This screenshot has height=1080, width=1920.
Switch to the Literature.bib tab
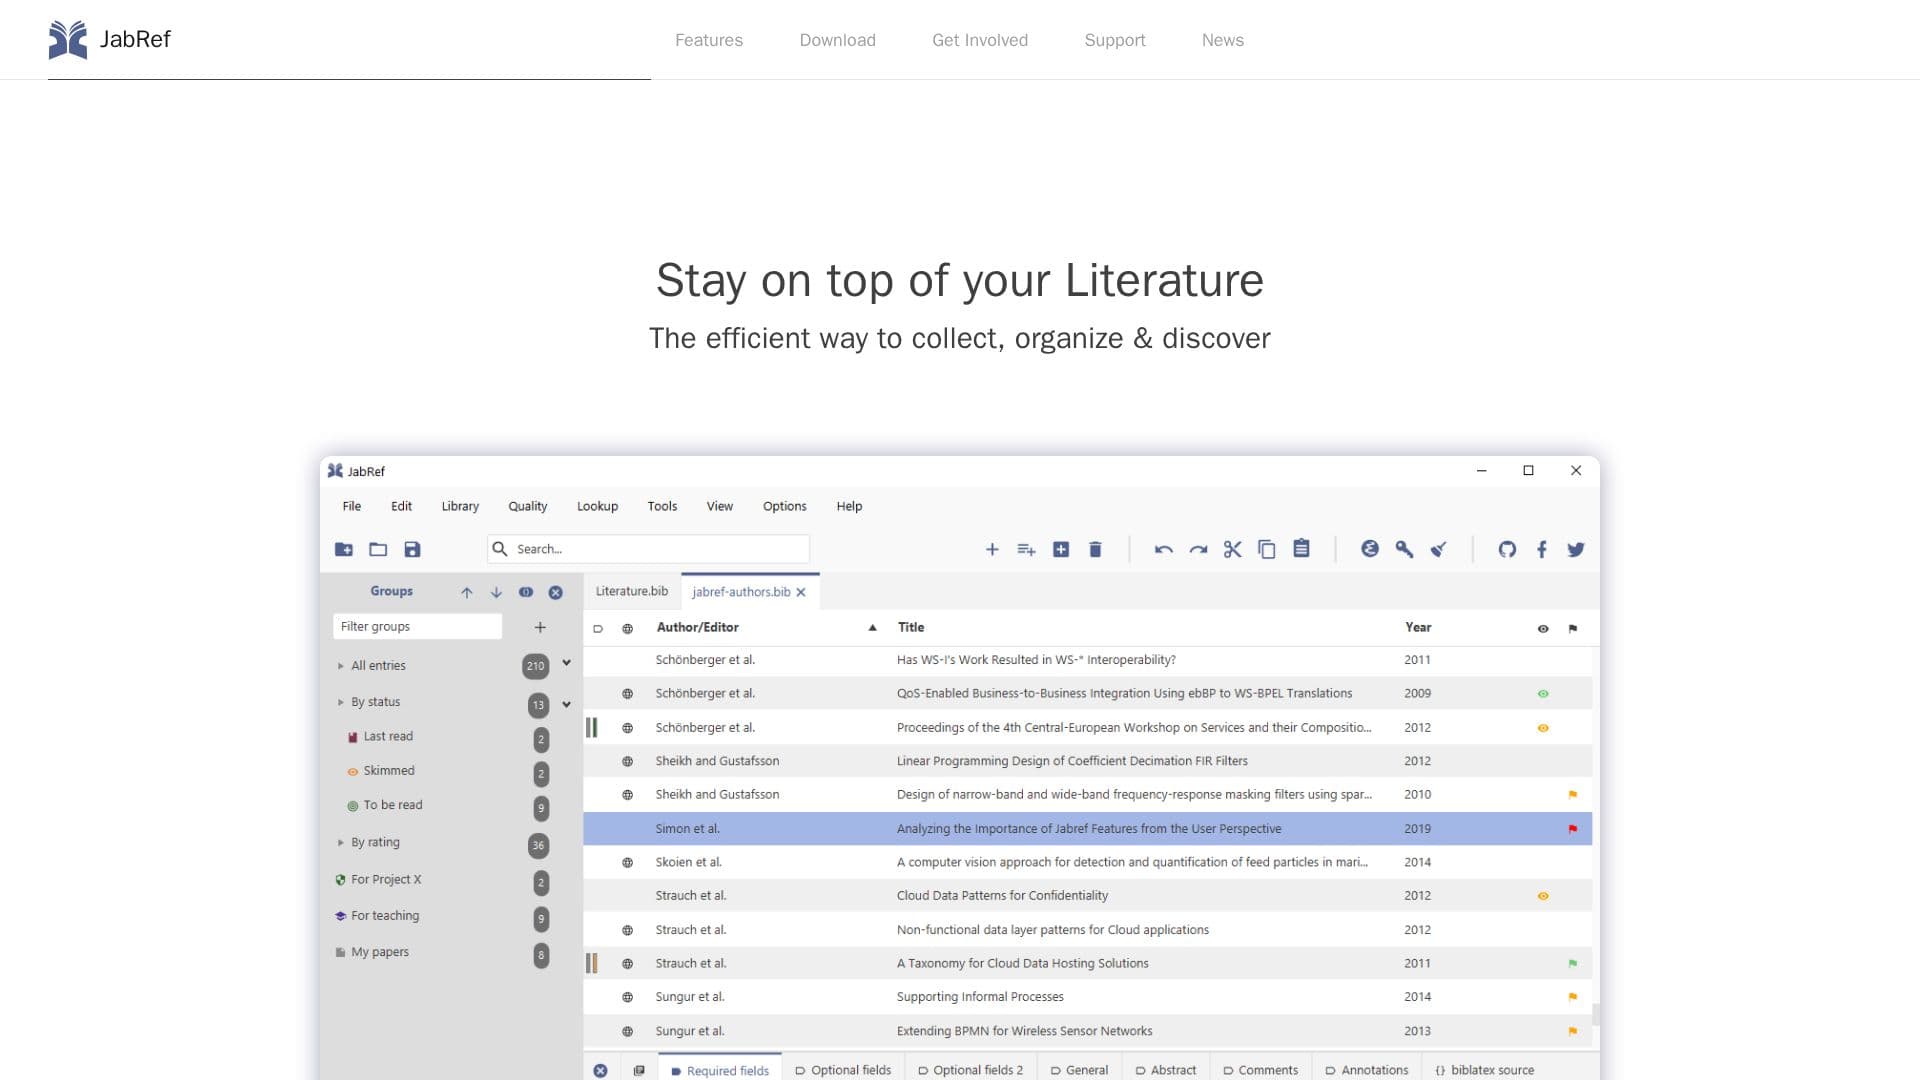[x=632, y=591]
